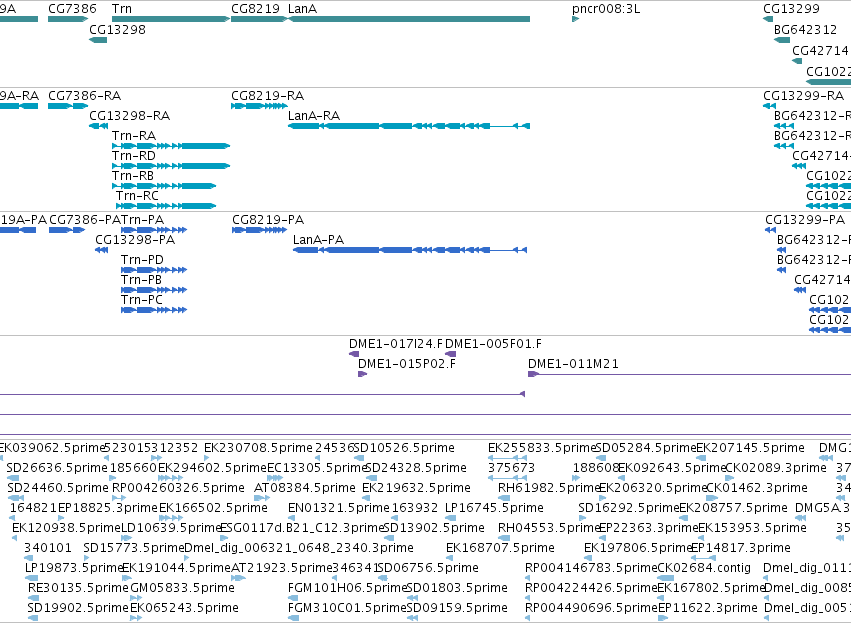This screenshot has height=623, width=851.
Task: Click EST SD19902.5prime
Action: tap(78, 608)
